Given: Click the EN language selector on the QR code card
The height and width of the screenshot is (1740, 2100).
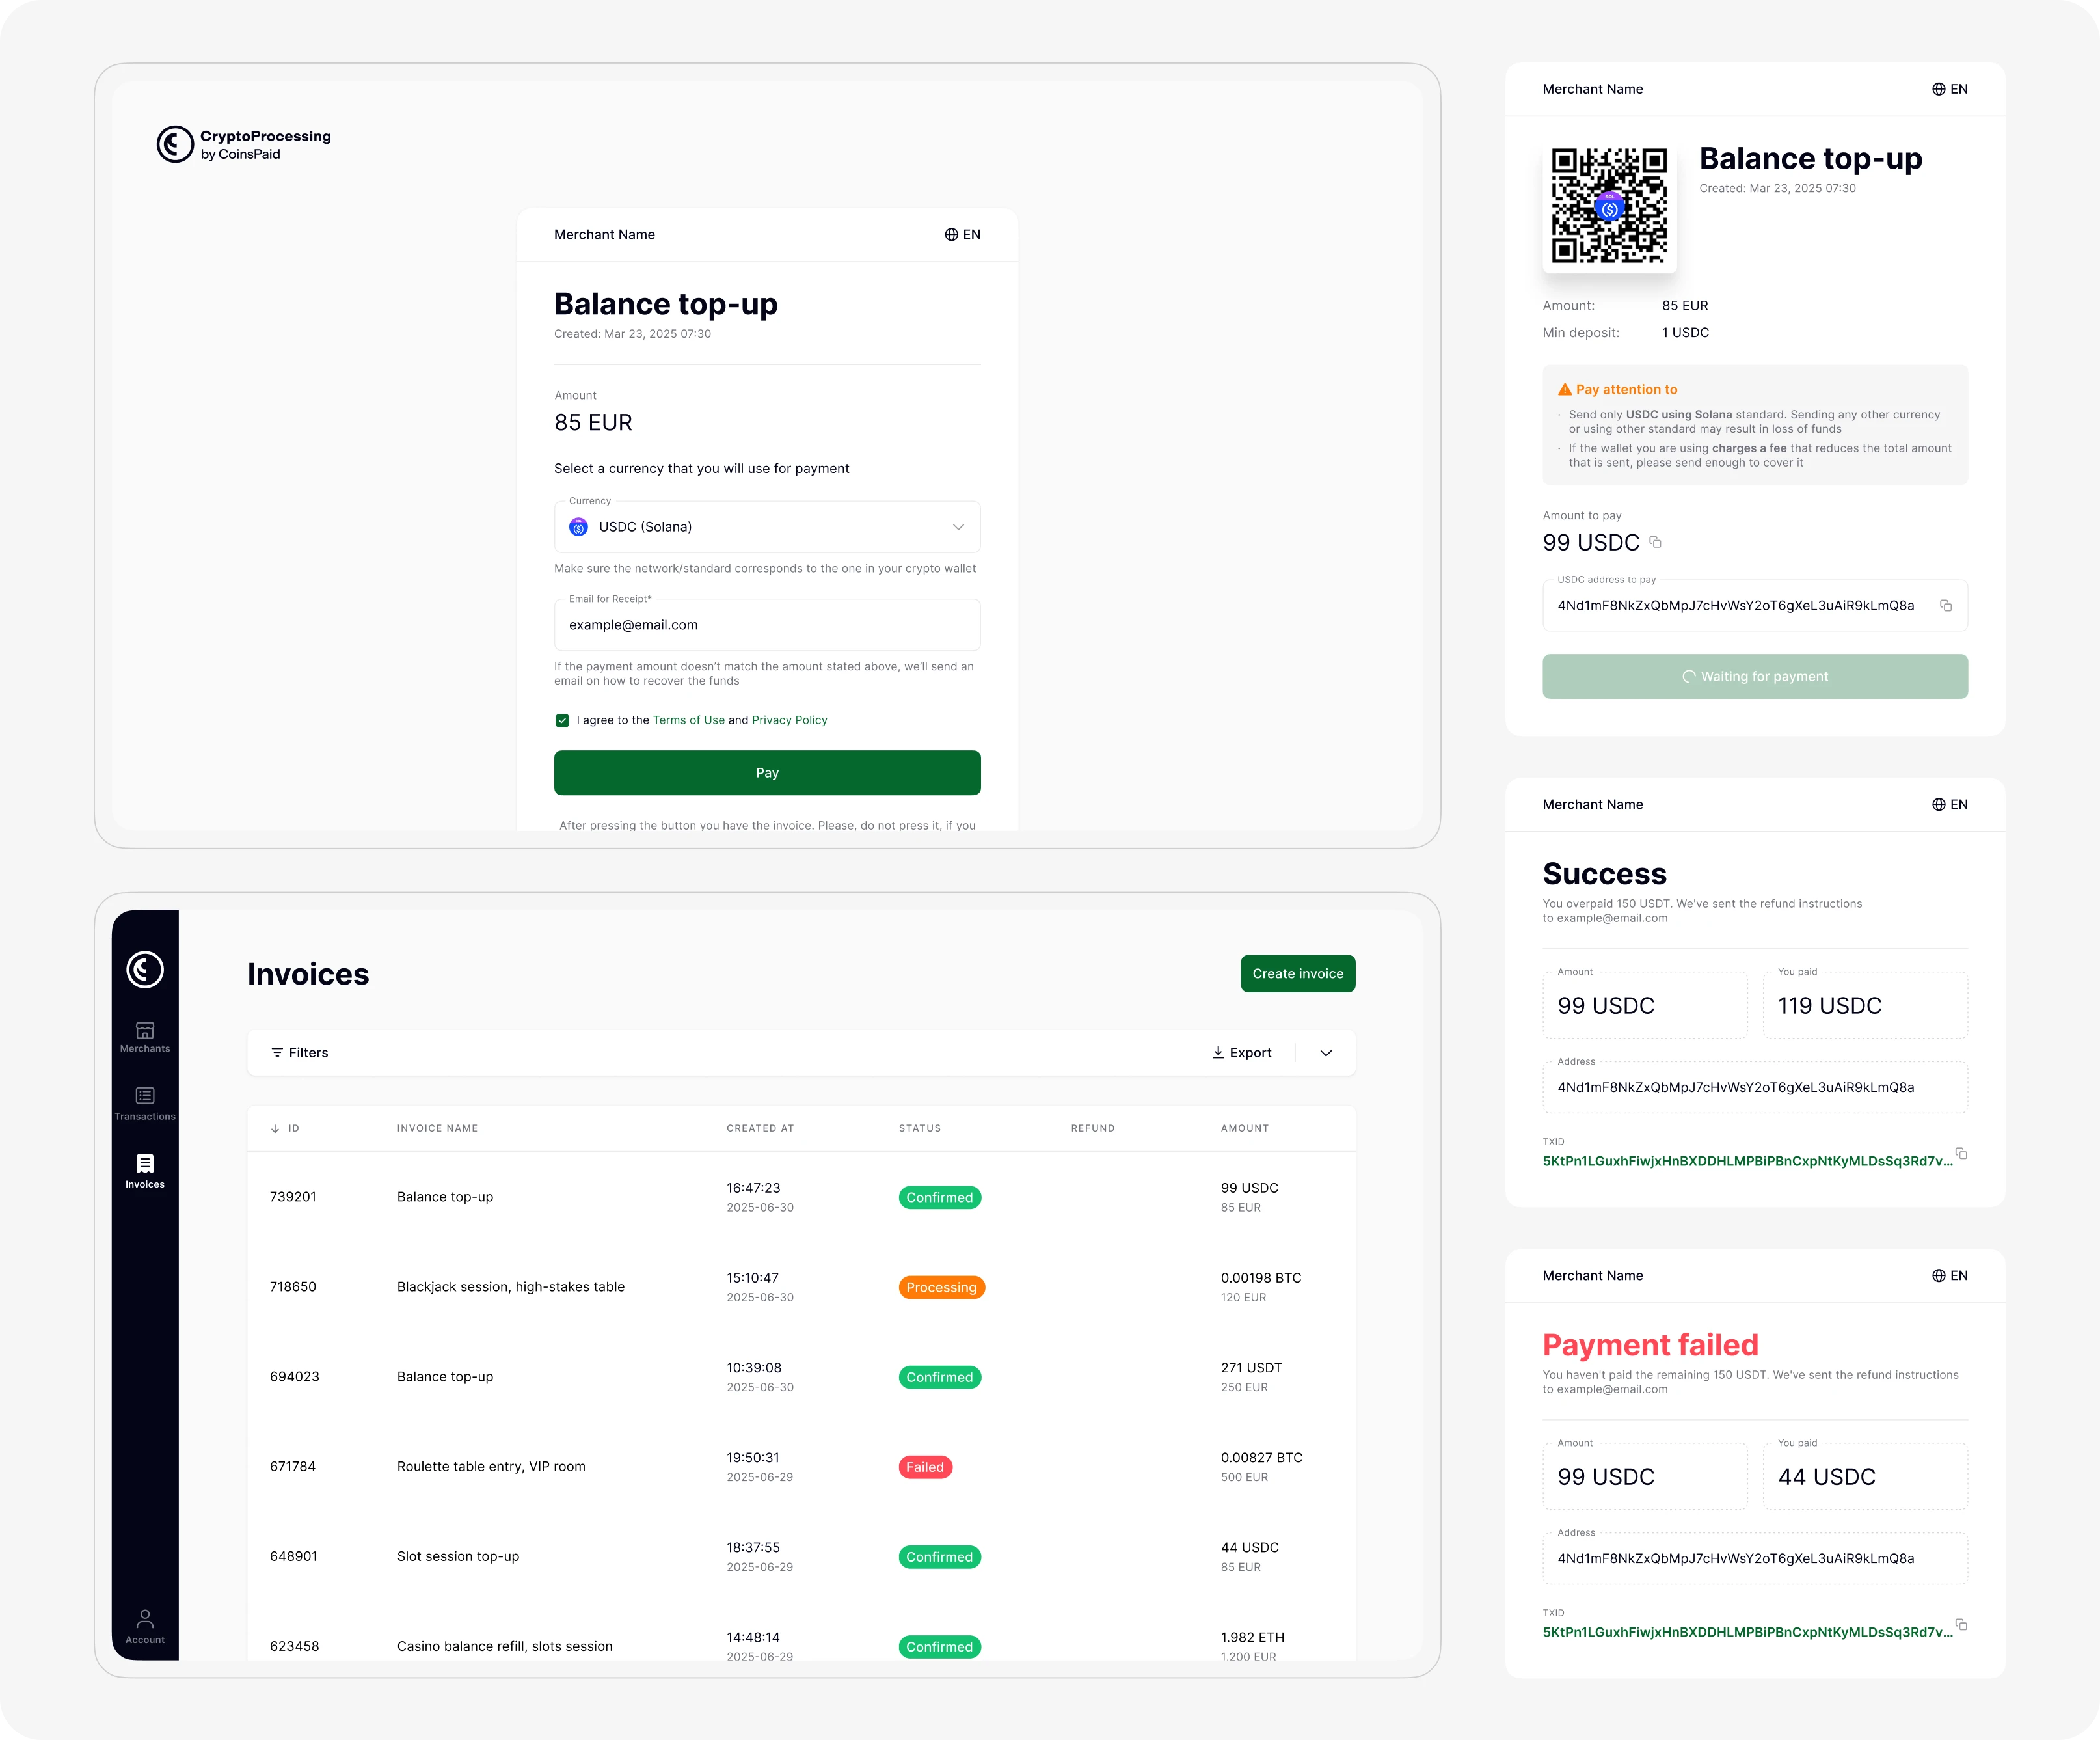Looking at the screenshot, I should click(1949, 89).
